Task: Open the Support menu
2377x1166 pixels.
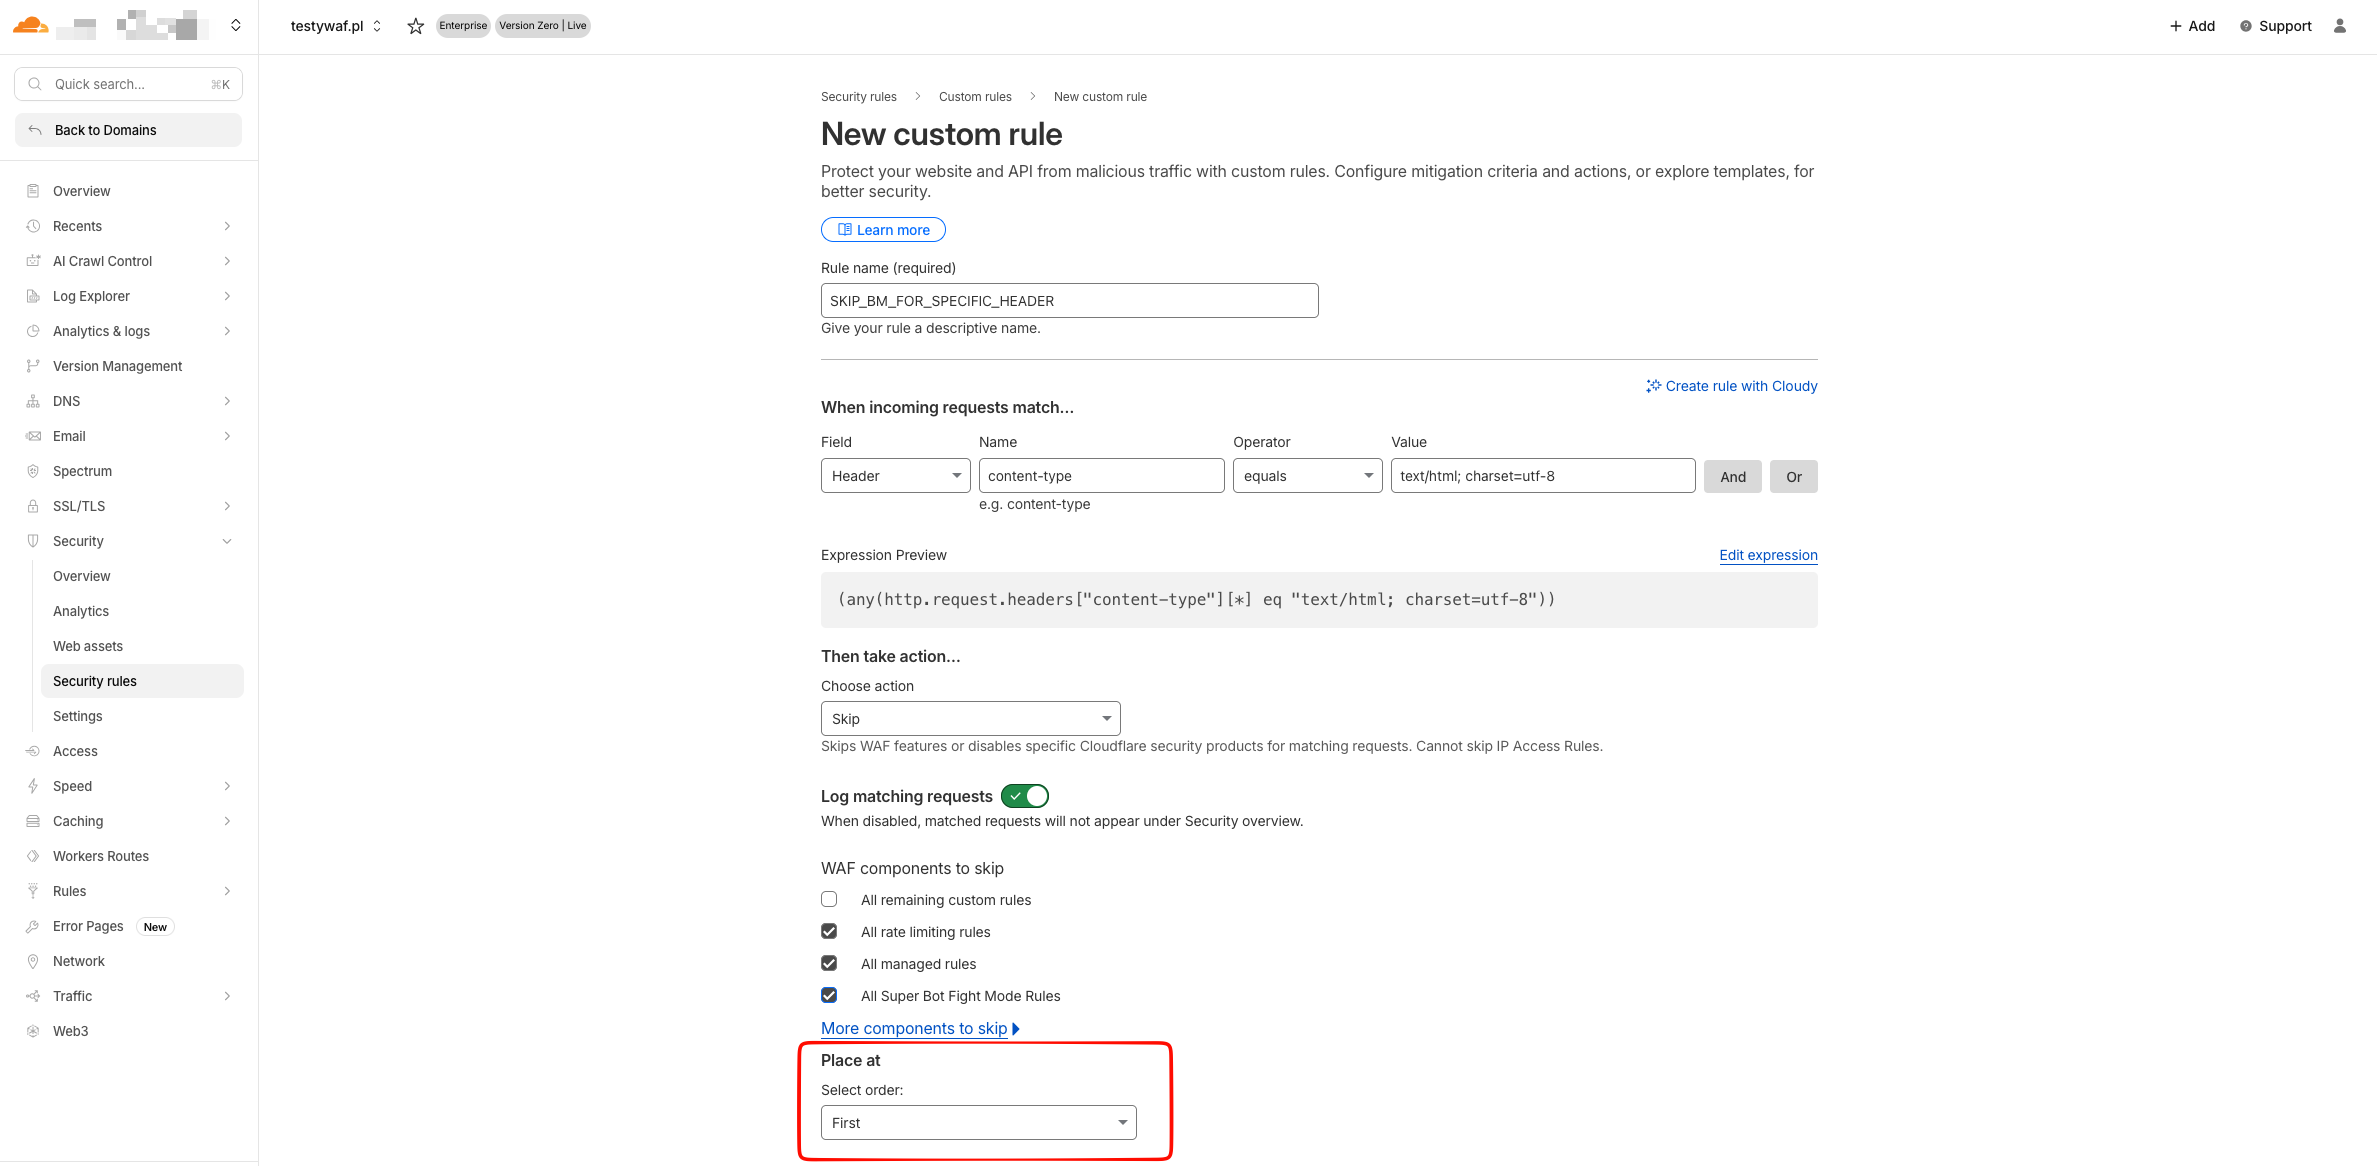Action: pyautogui.click(x=2275, y=26)
